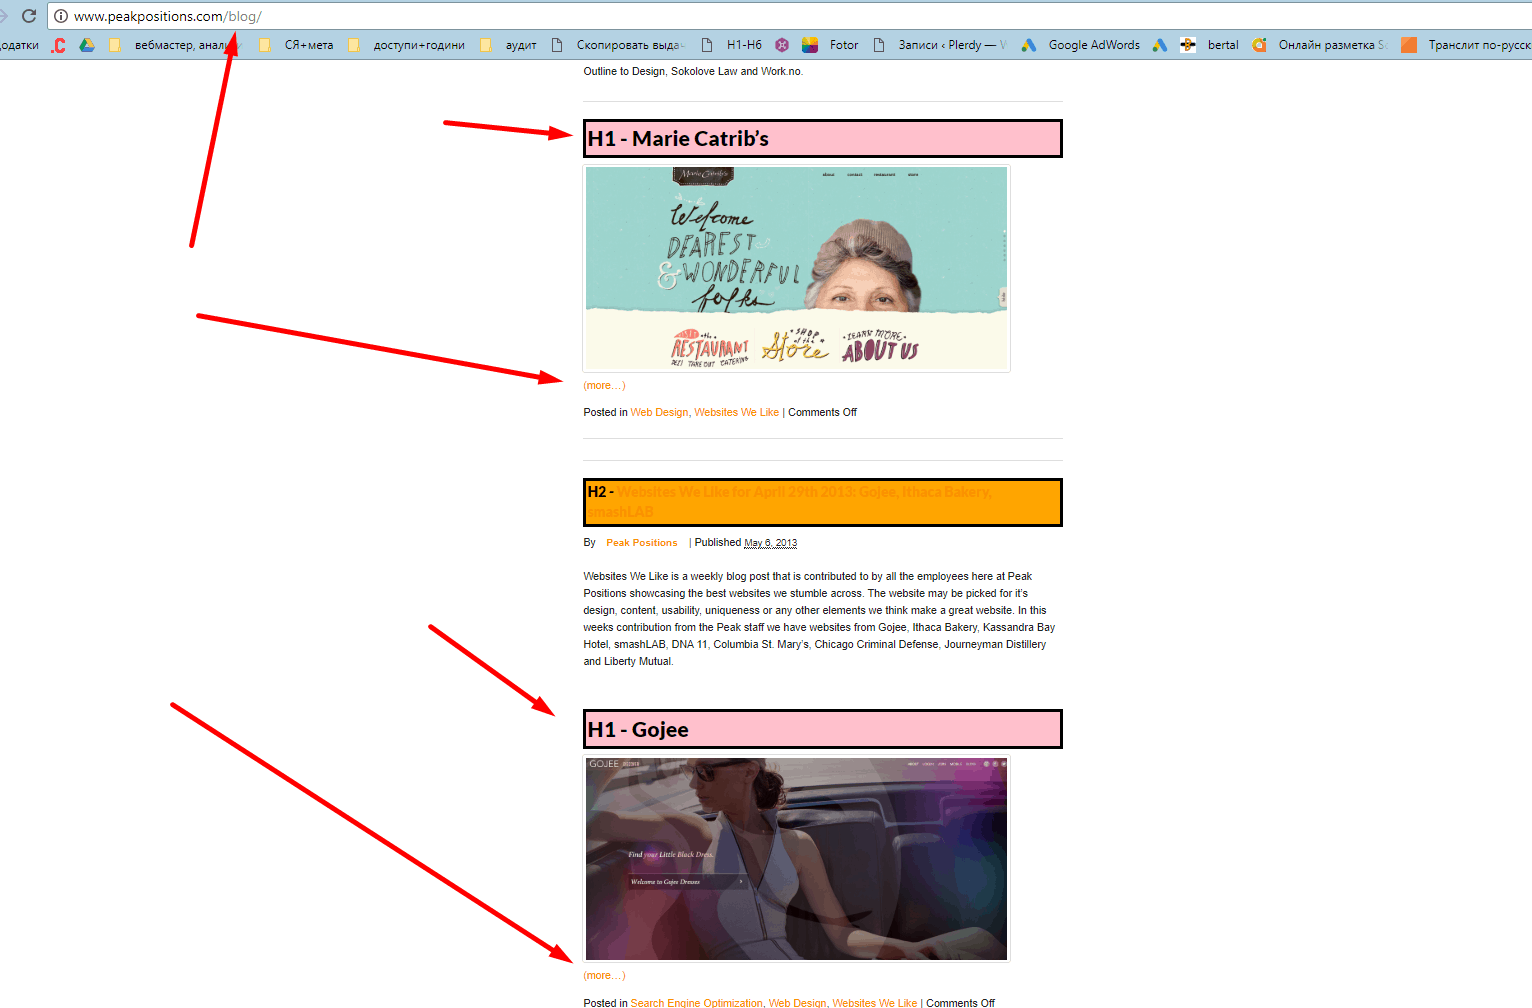The height and width of the screenshot is (1008, 1532).
Task: Click the page reload icon
Action: pyautogui.click(x=29, y=15)
